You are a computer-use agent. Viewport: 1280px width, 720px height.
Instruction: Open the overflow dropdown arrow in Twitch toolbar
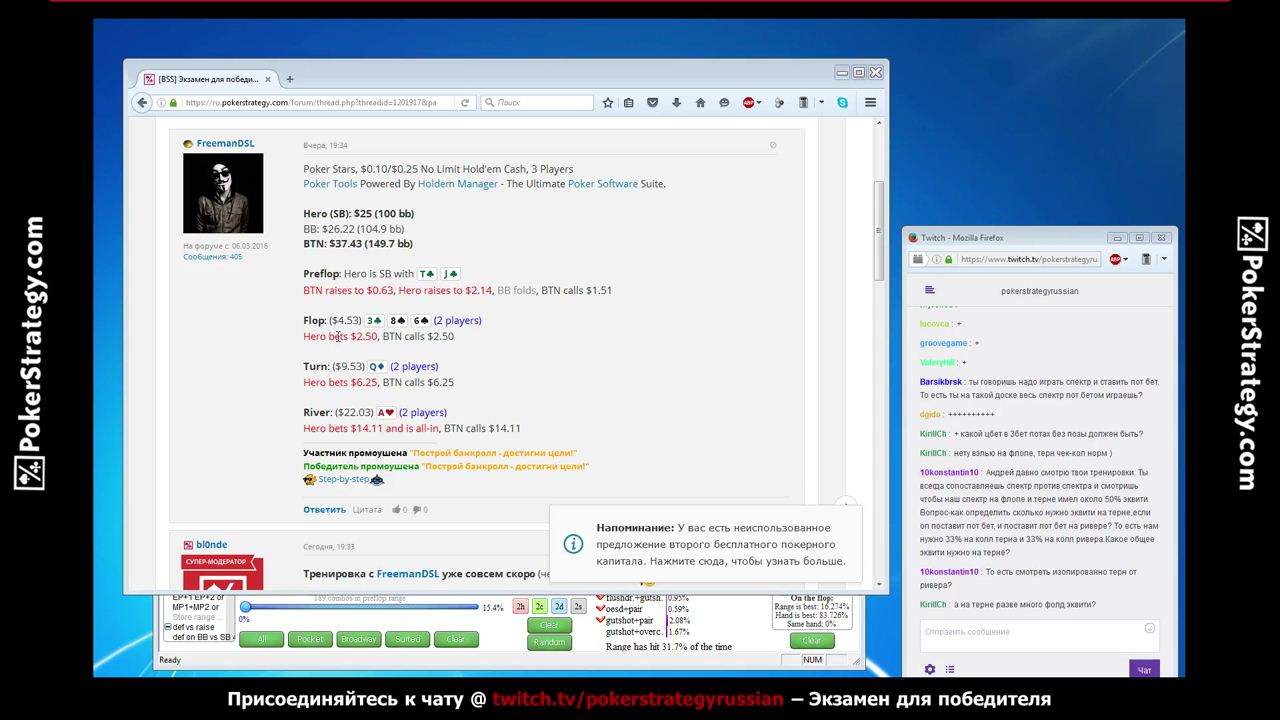click(1163, 259)
